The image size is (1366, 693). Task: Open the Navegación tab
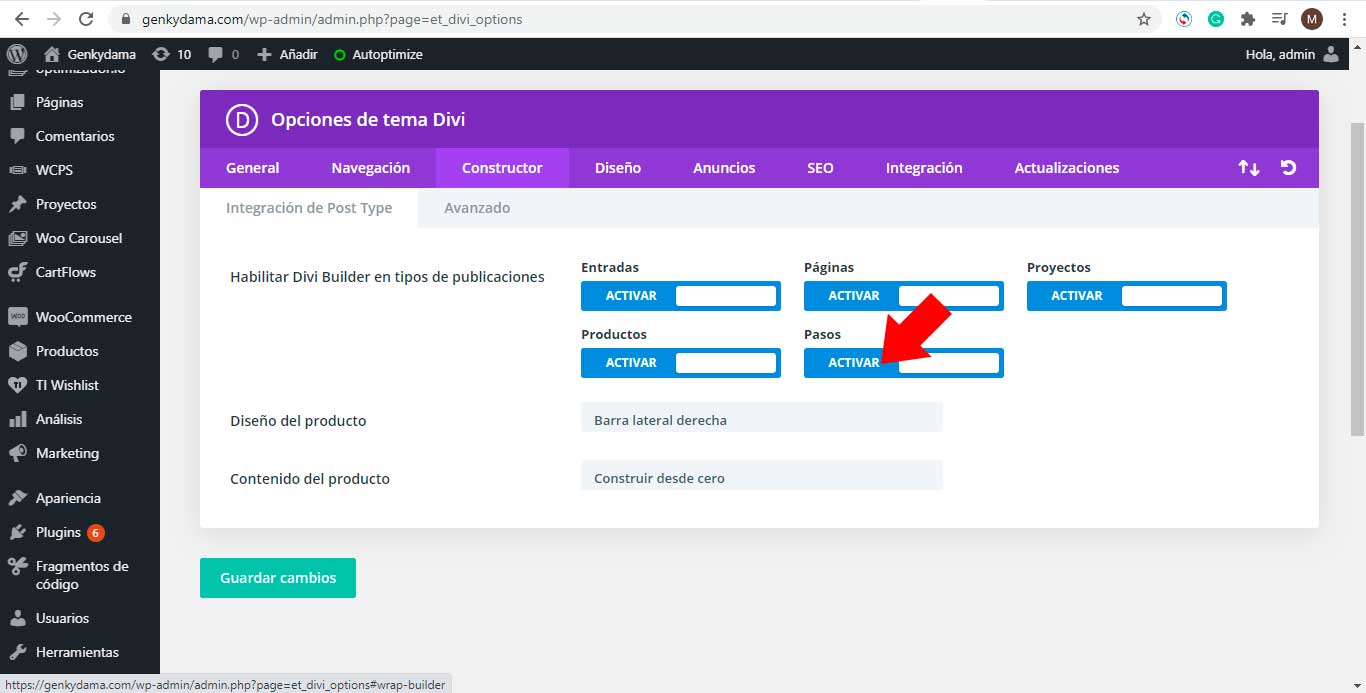(371, 168)
